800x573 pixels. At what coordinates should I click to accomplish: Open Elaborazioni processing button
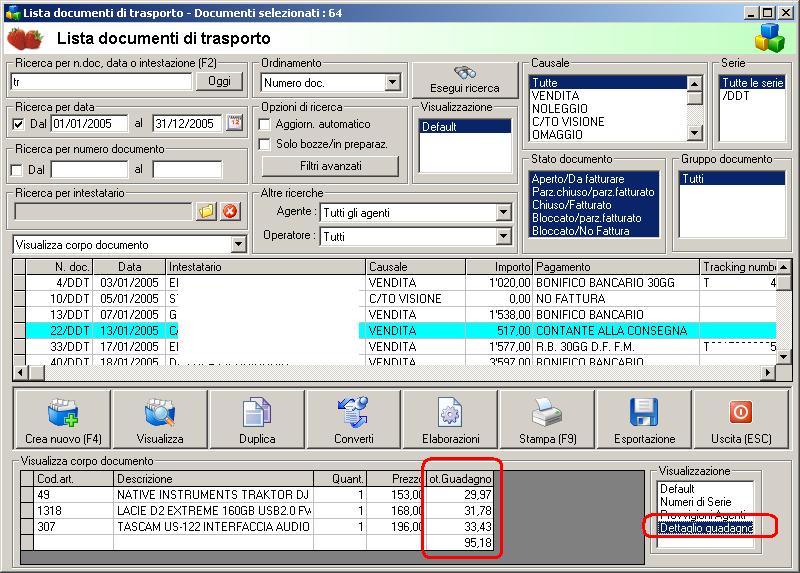pos(451,419)
